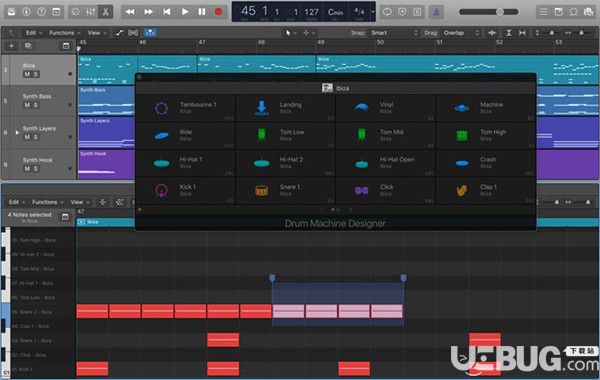Start recording with Record button
Viewport: 600px width, 380px height.
(218, 12)
